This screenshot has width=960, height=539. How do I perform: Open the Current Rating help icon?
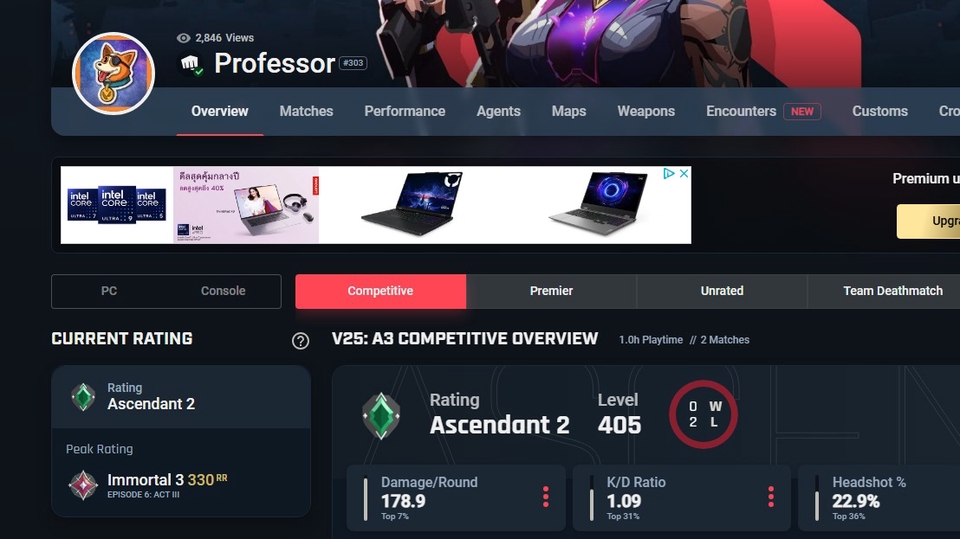[x=300, y=341]
